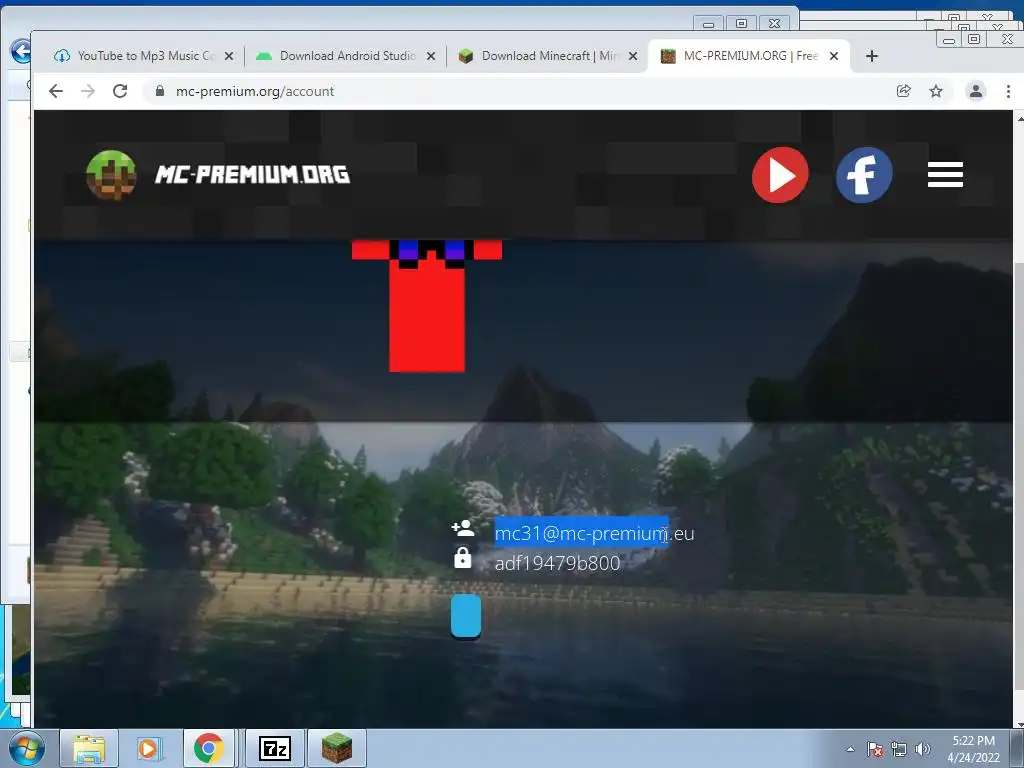
Task: Click the MC-PREMIUM.ORG grass block logo
Action: click(x=111, y=175)
